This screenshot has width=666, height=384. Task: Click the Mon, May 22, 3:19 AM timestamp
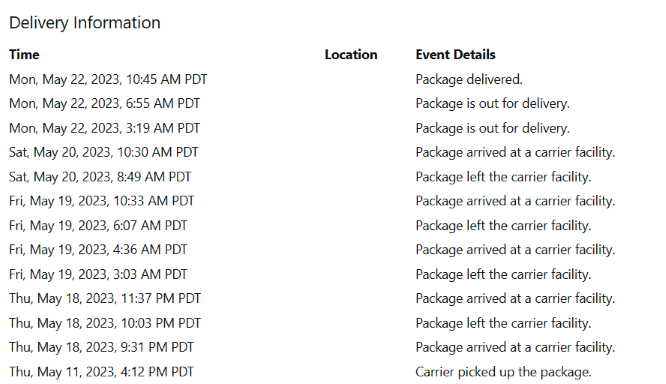pos(104,128)
